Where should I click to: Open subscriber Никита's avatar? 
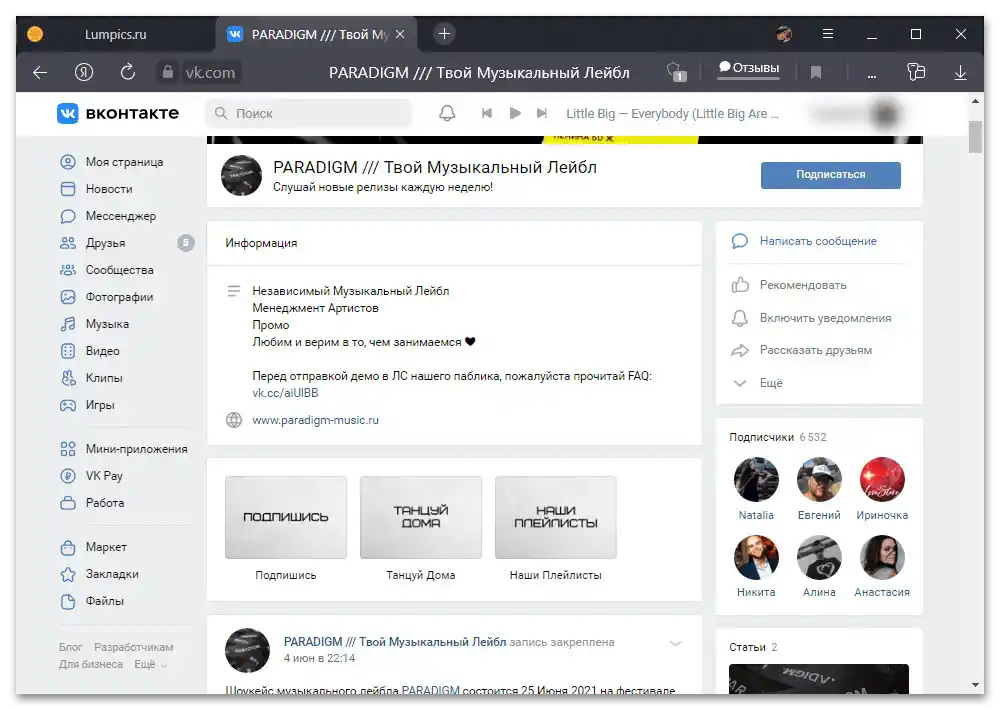pyautogui.click(x=756, y=557)
